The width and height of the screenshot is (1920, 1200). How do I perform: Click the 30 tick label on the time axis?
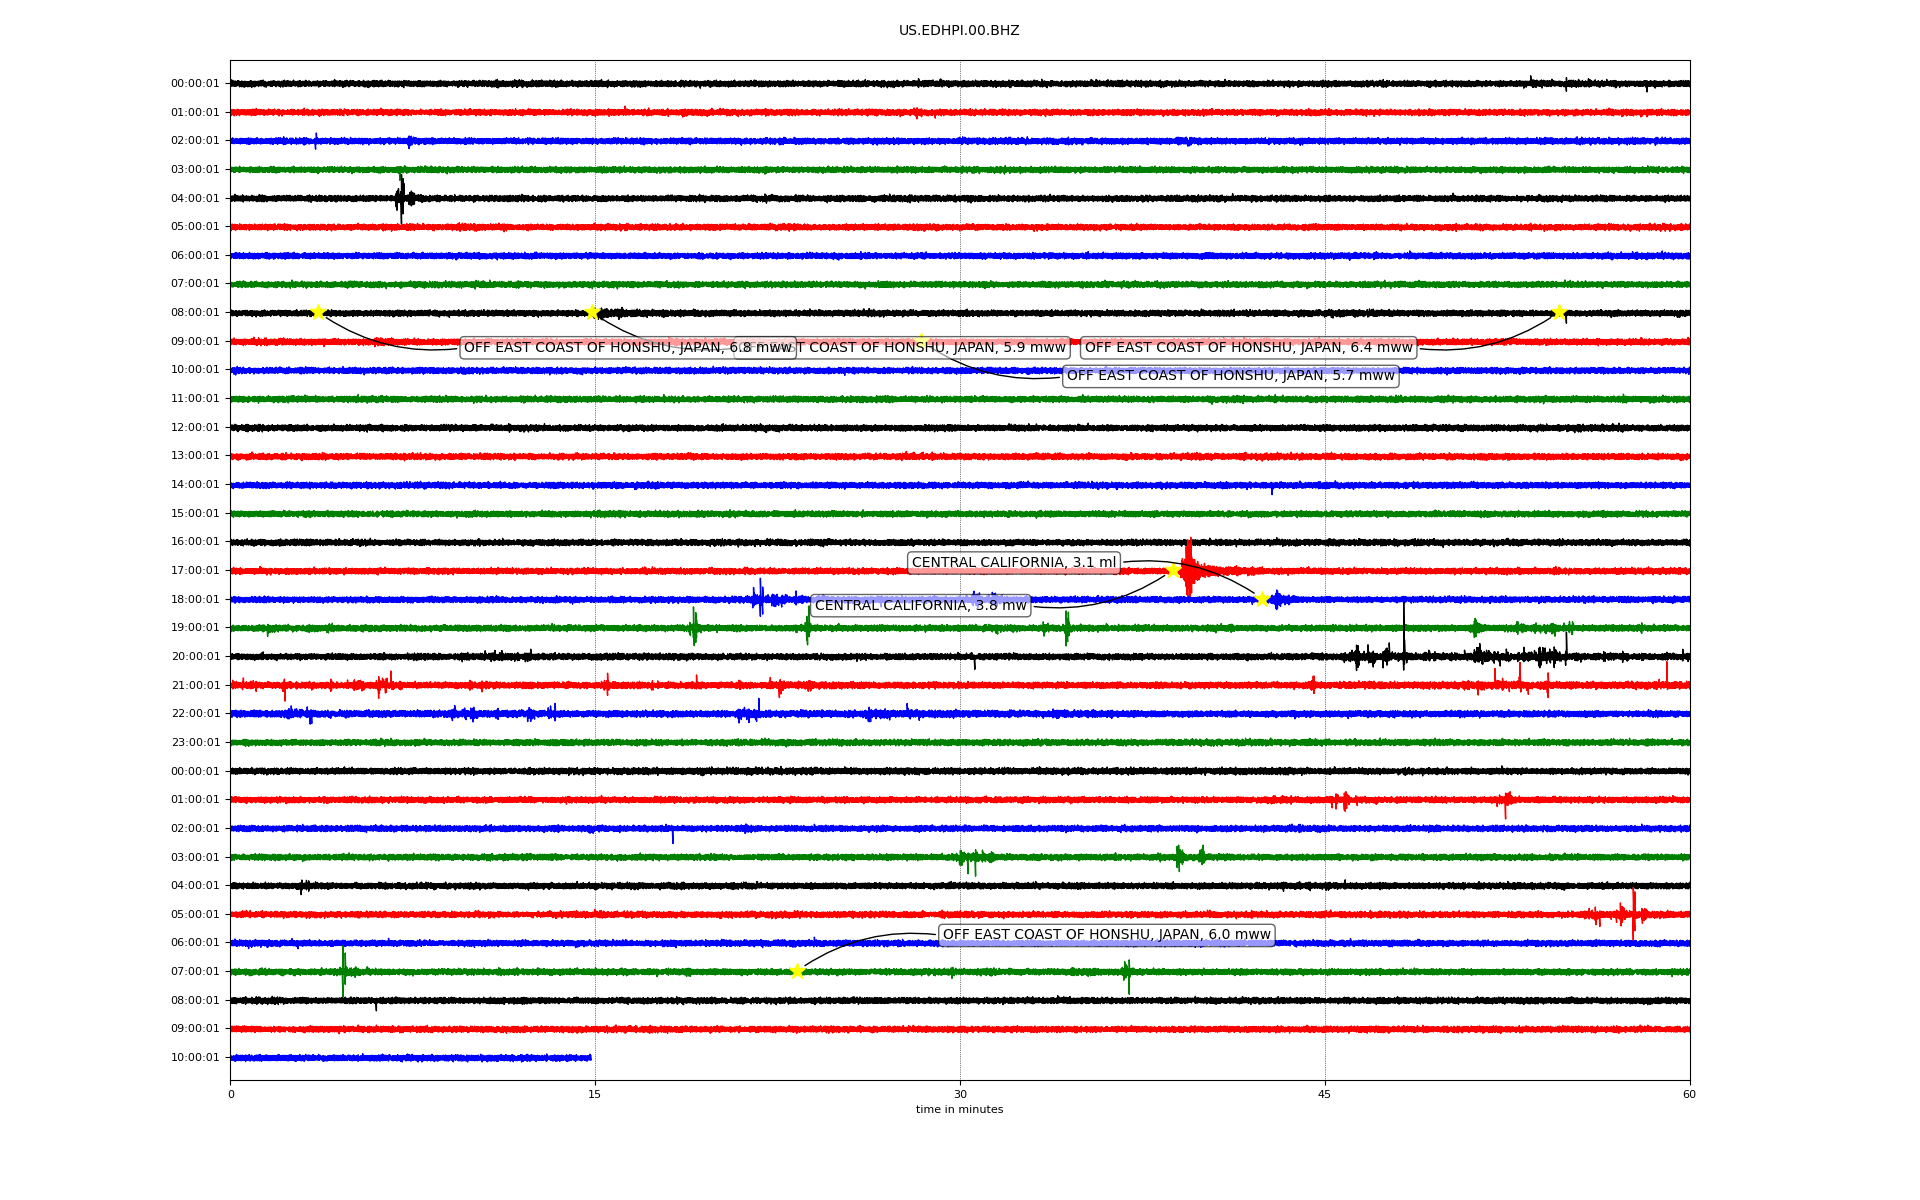click(959, 1094)
